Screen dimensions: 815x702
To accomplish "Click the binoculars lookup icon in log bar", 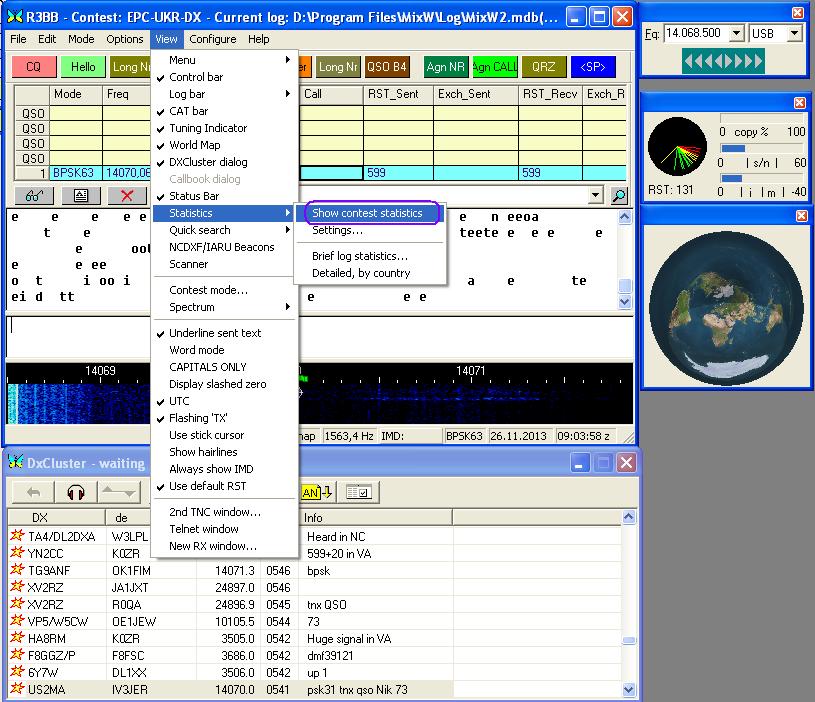I will point(32,195).
